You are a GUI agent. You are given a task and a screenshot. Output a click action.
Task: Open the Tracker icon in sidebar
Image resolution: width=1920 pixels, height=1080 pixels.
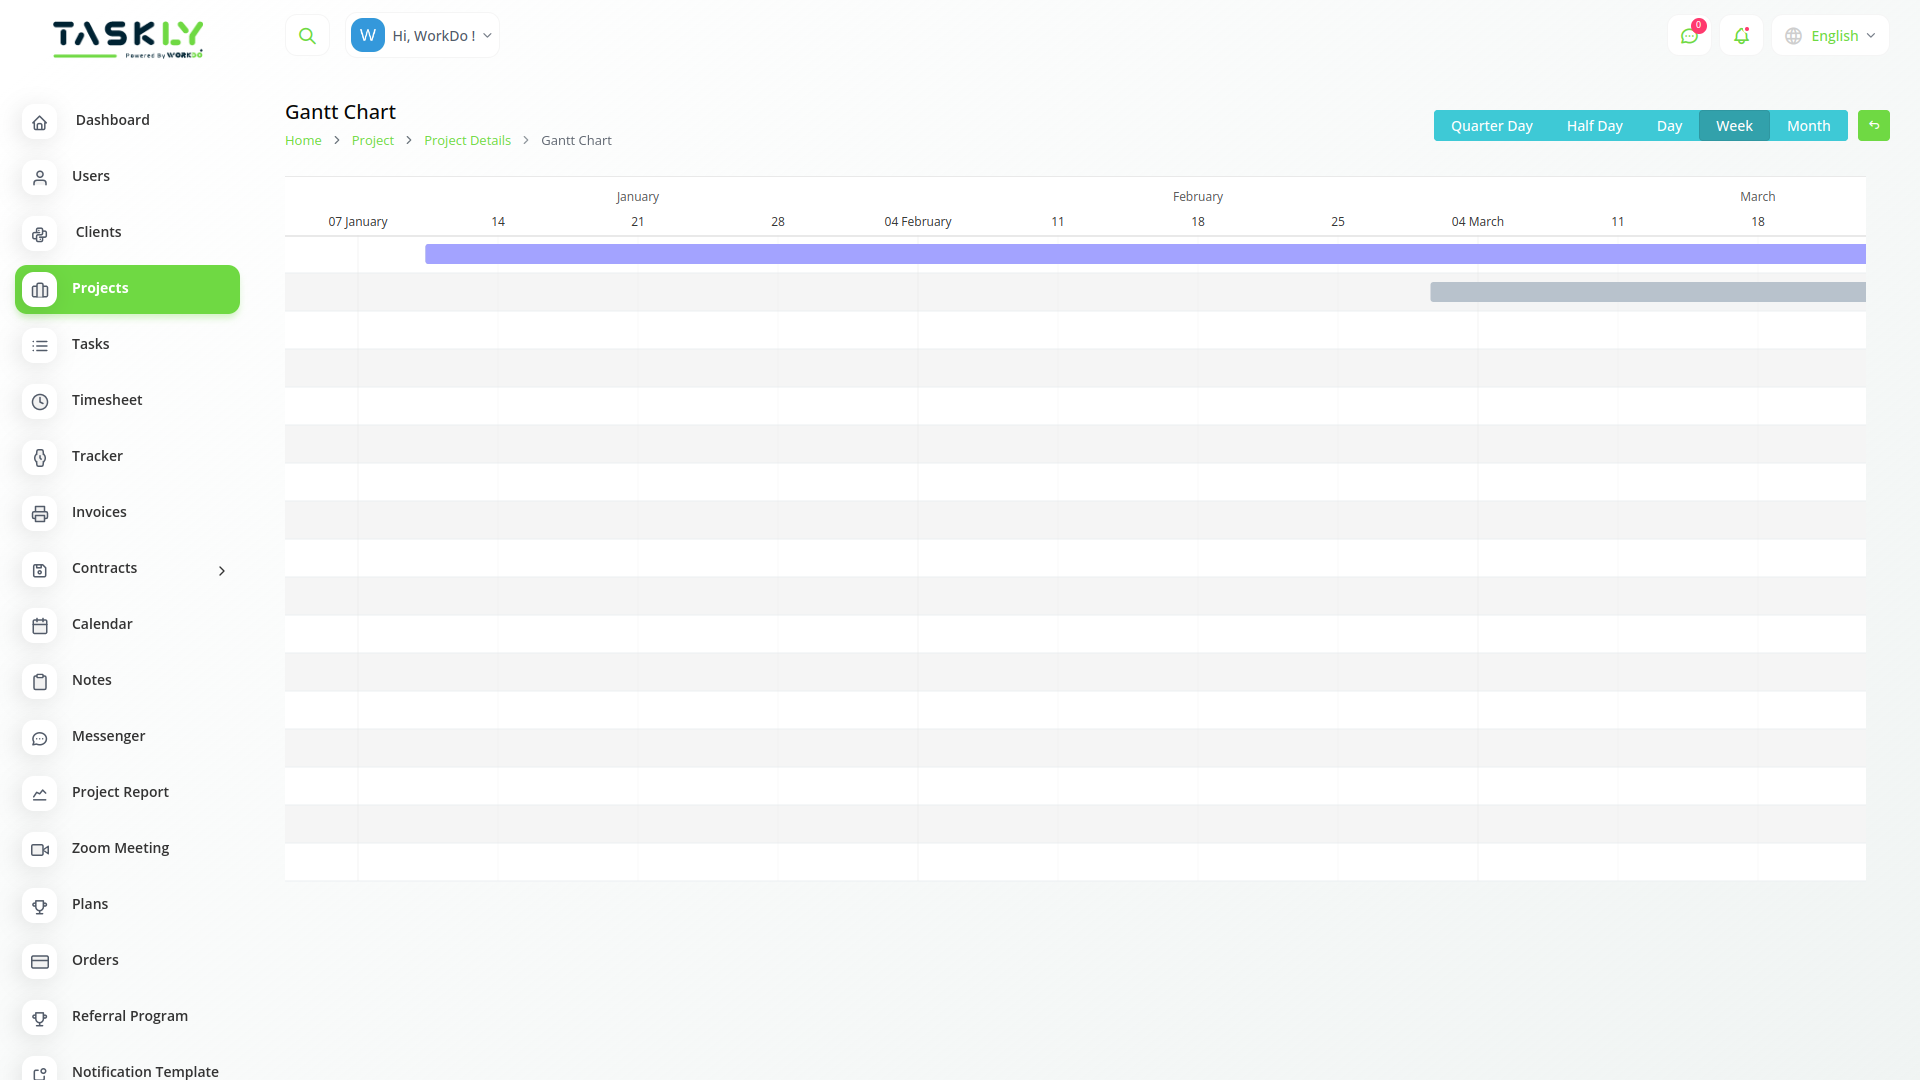(39, 458)
